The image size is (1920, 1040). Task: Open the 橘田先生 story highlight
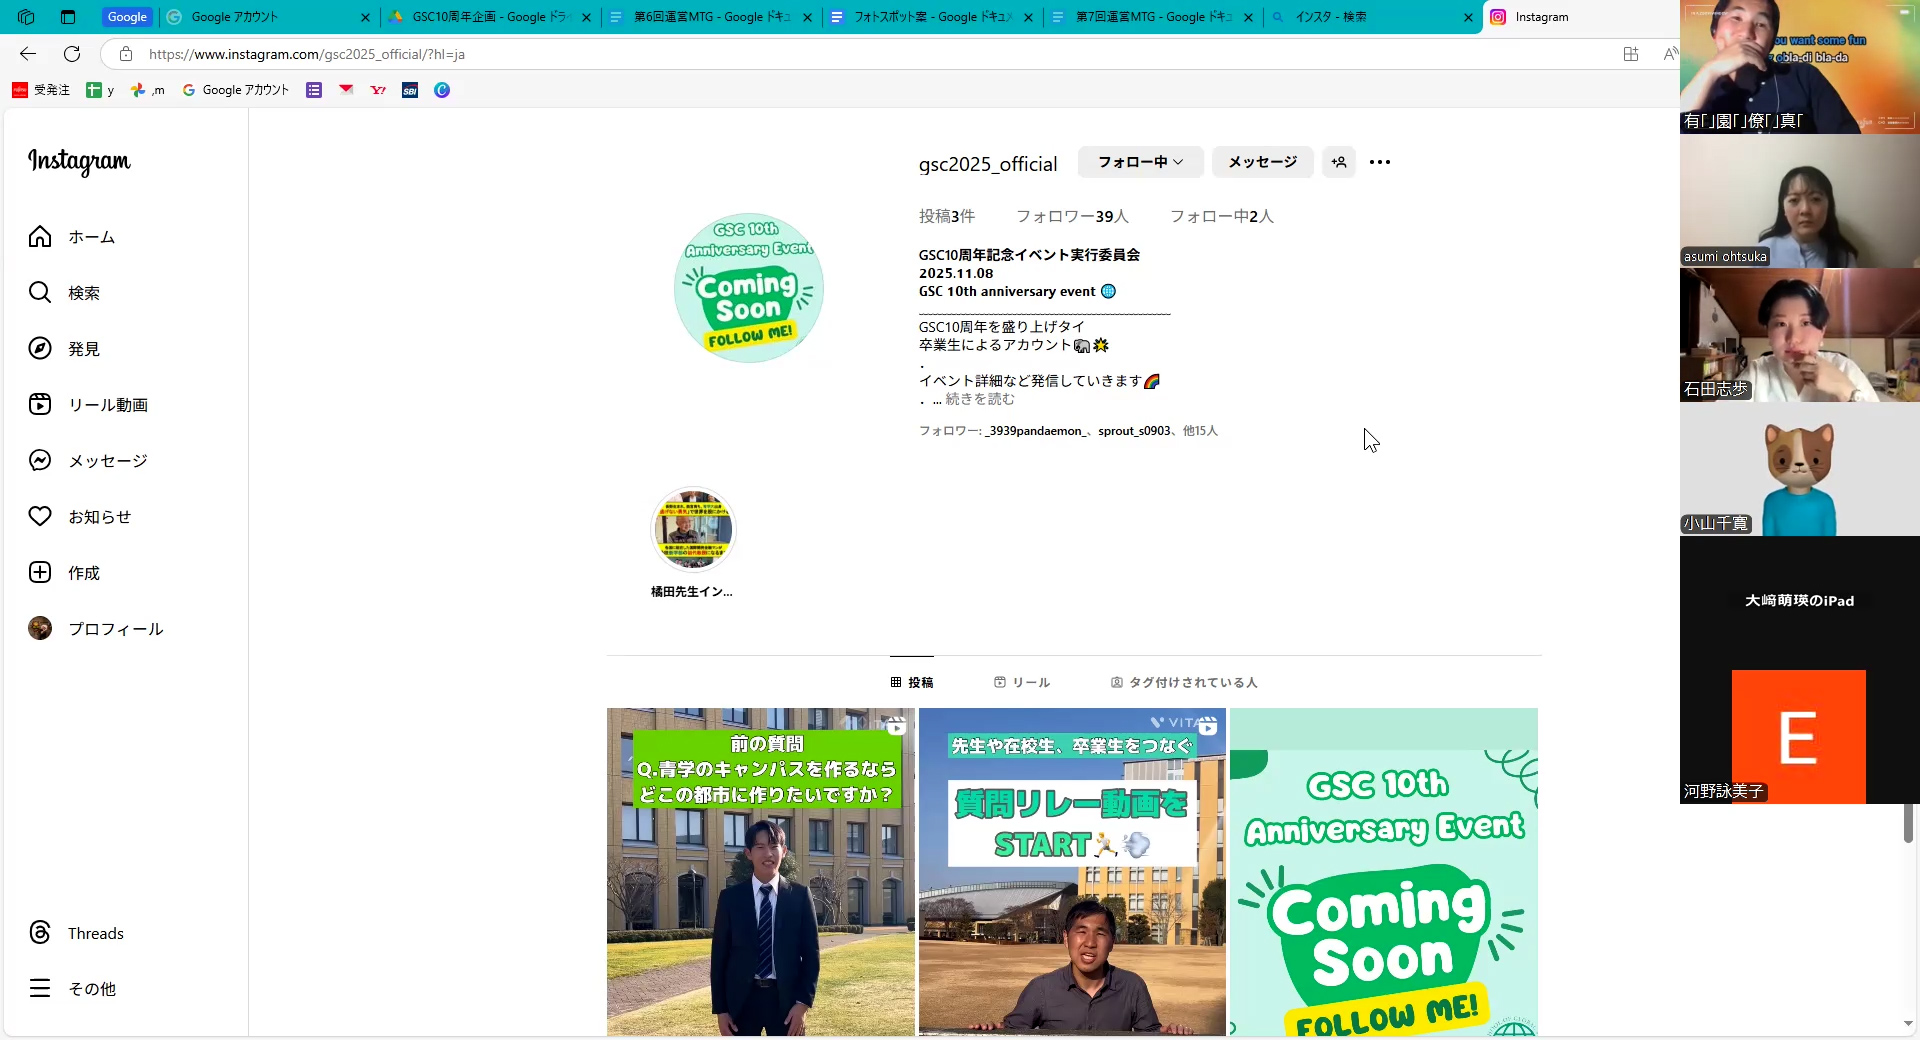coord(693,530)
